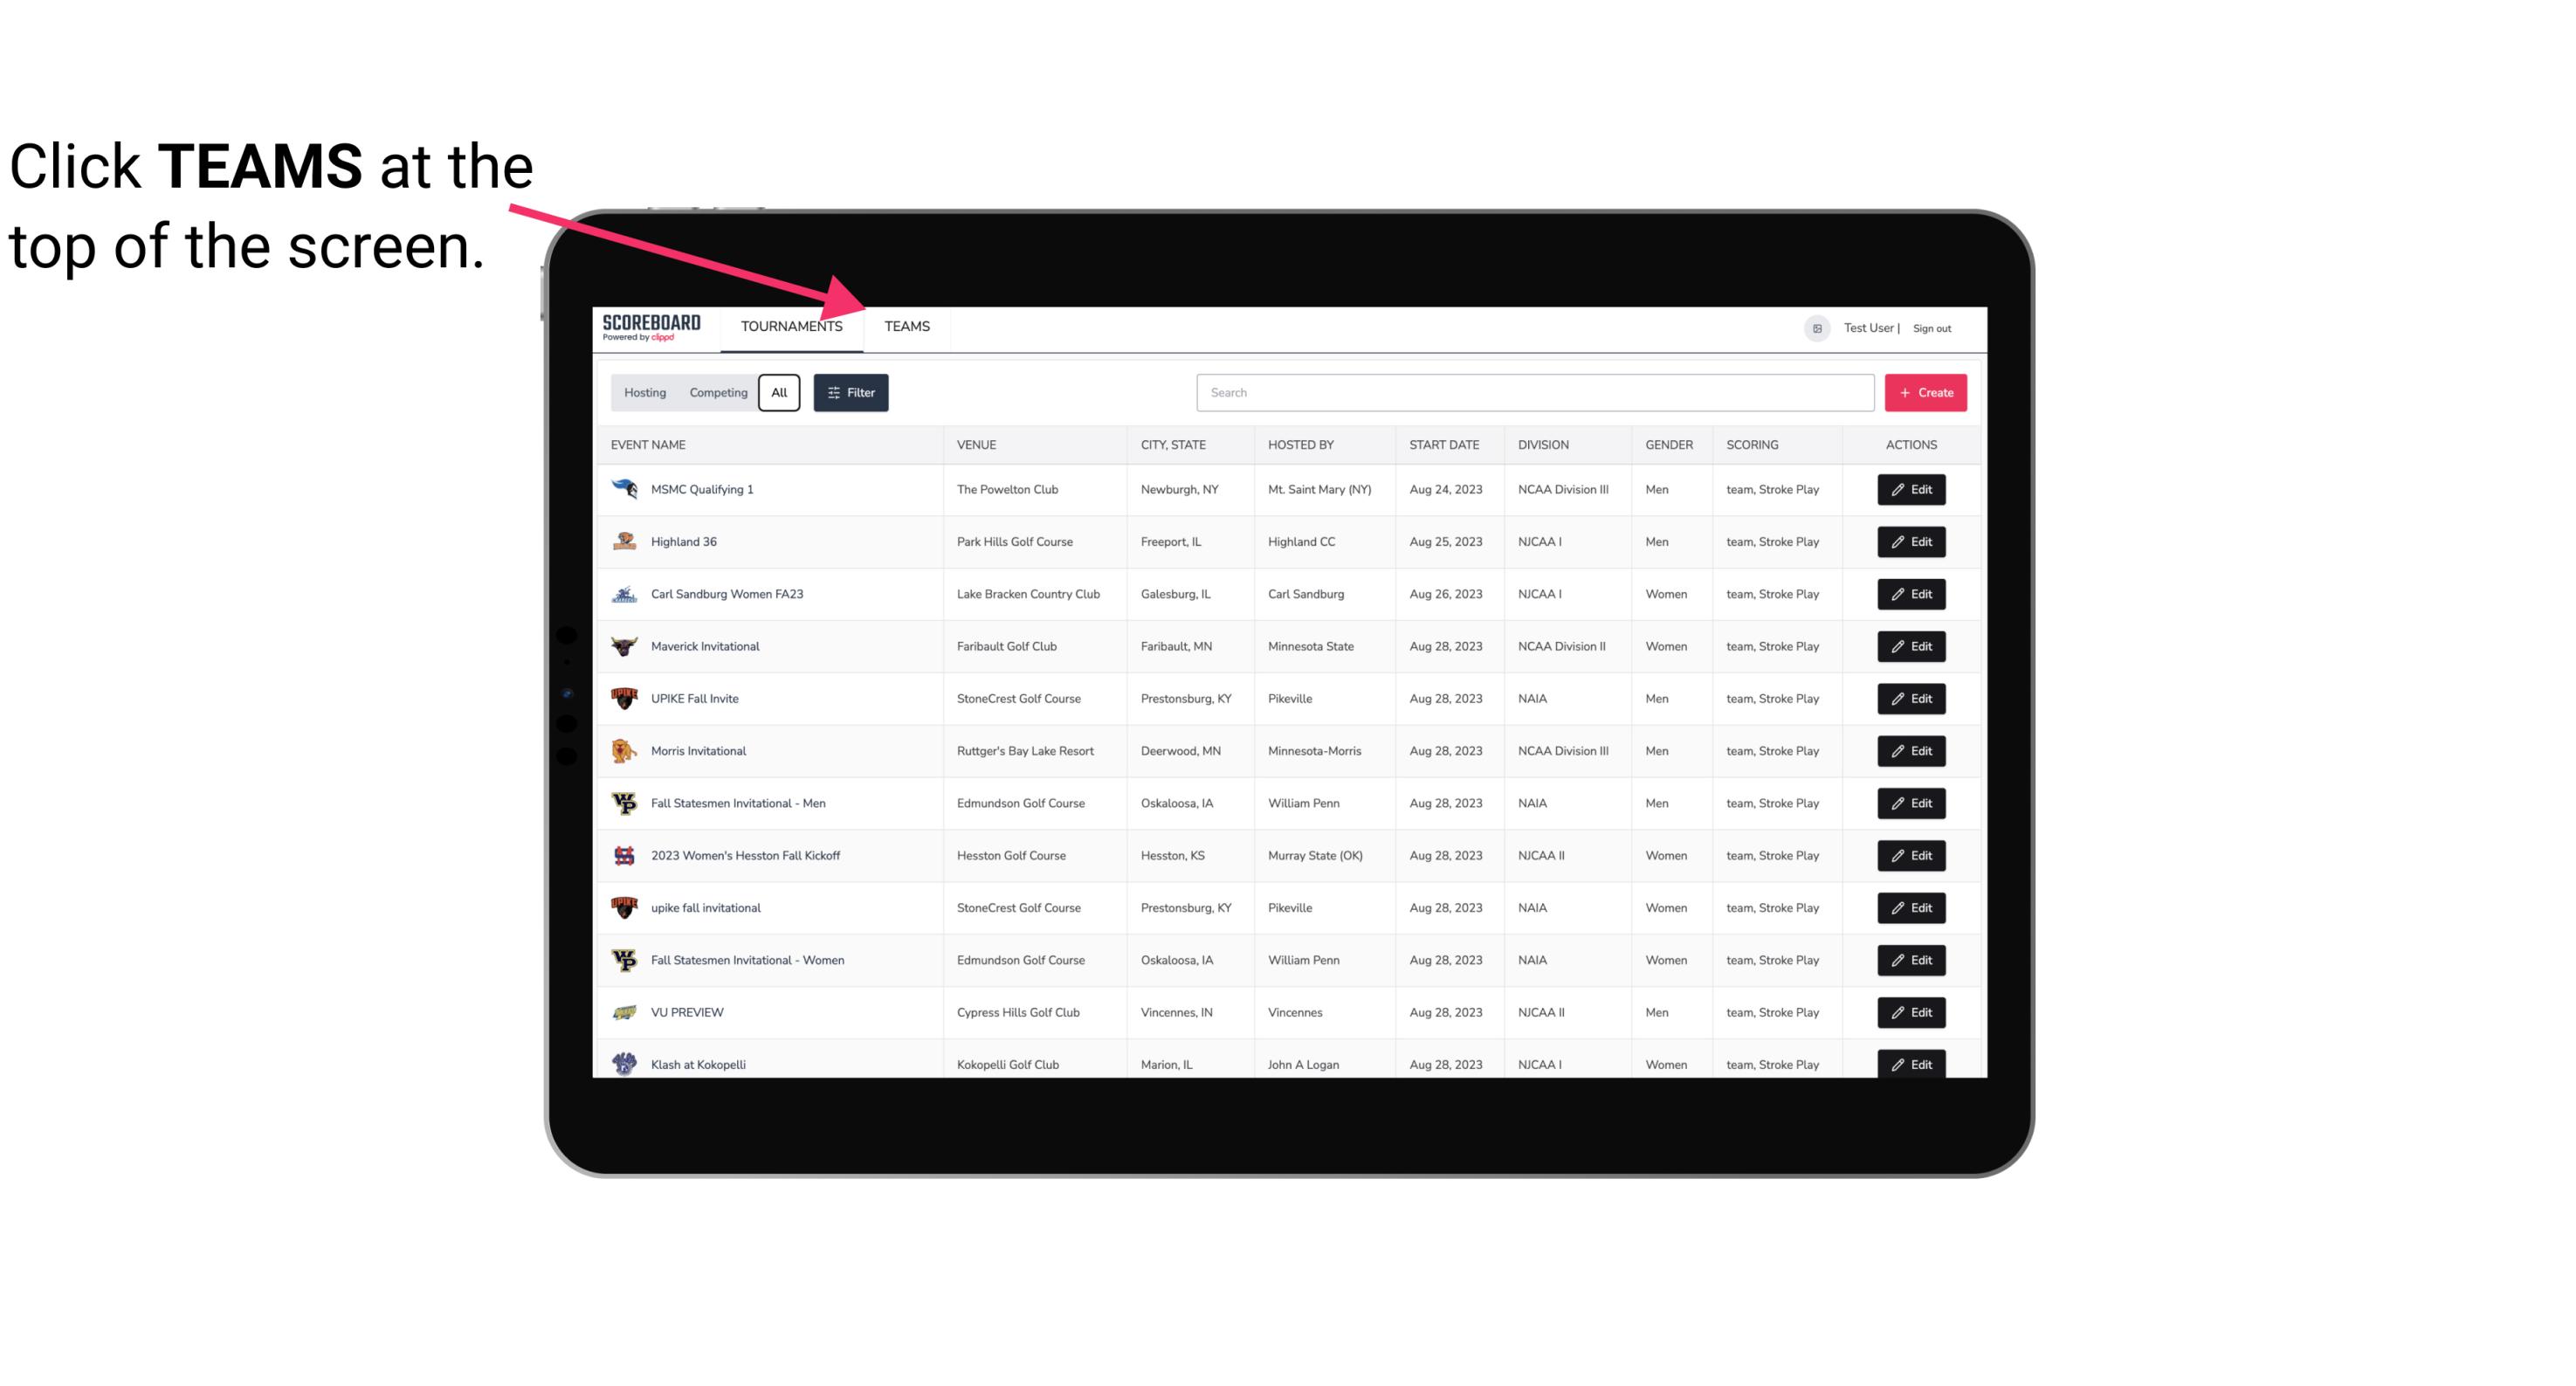The width and height of the screenshot is (2576, 1386).
Task: Toggle the Hosting filter button
Action: 644,391
